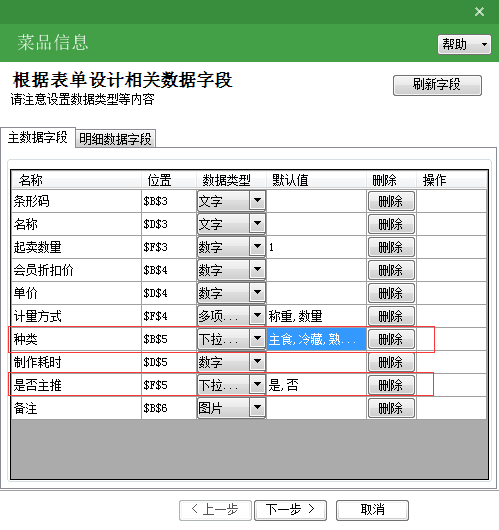Close the 菜品信息 dialog window
The width and height of the screenshot is (499, 530).
click(479, 12)
